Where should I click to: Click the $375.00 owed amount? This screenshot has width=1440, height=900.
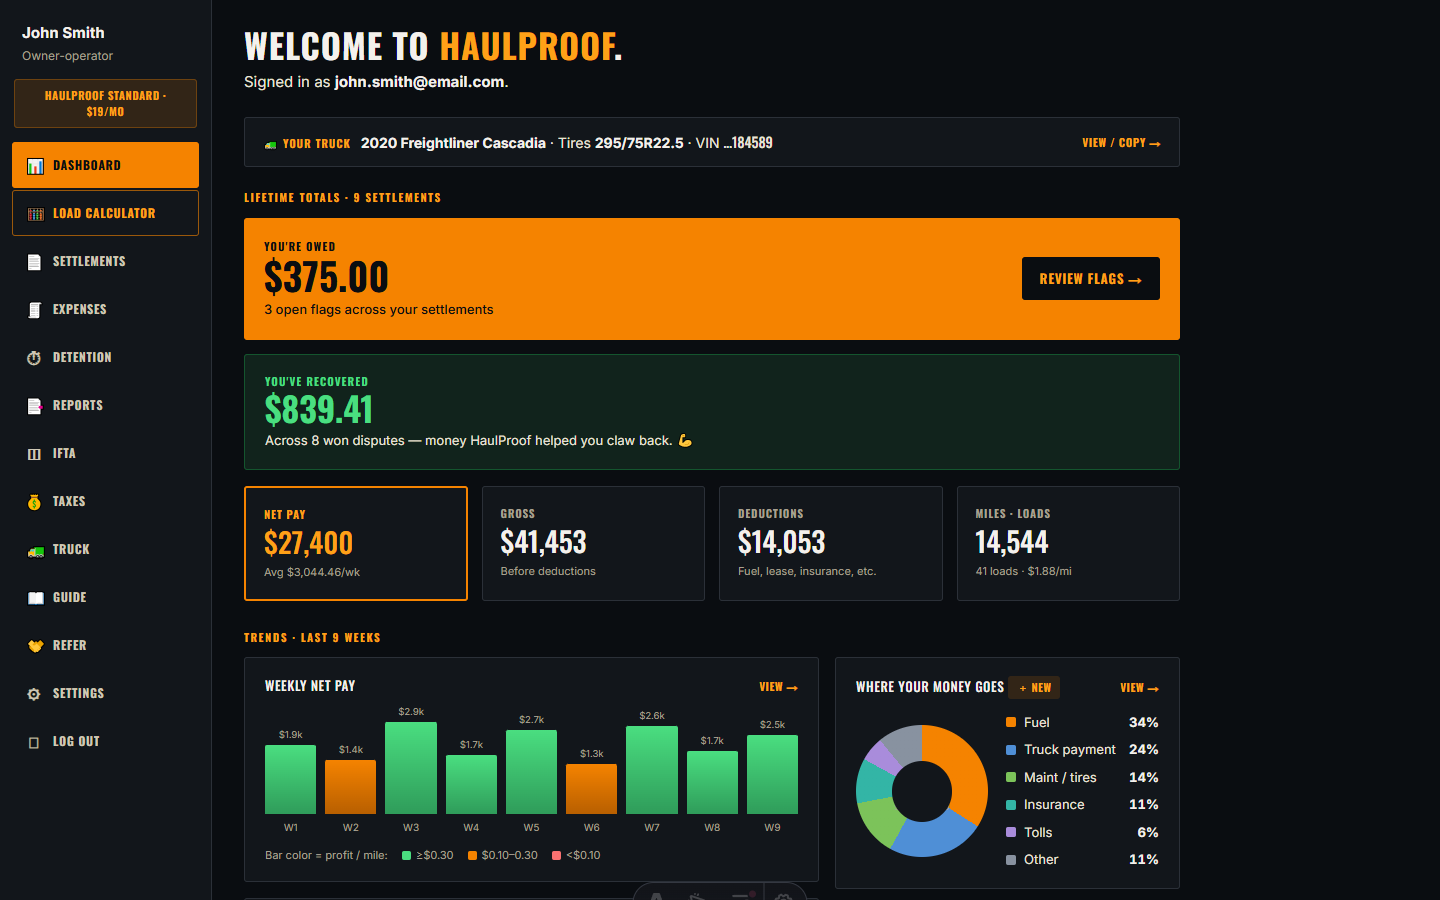point(326,277)
